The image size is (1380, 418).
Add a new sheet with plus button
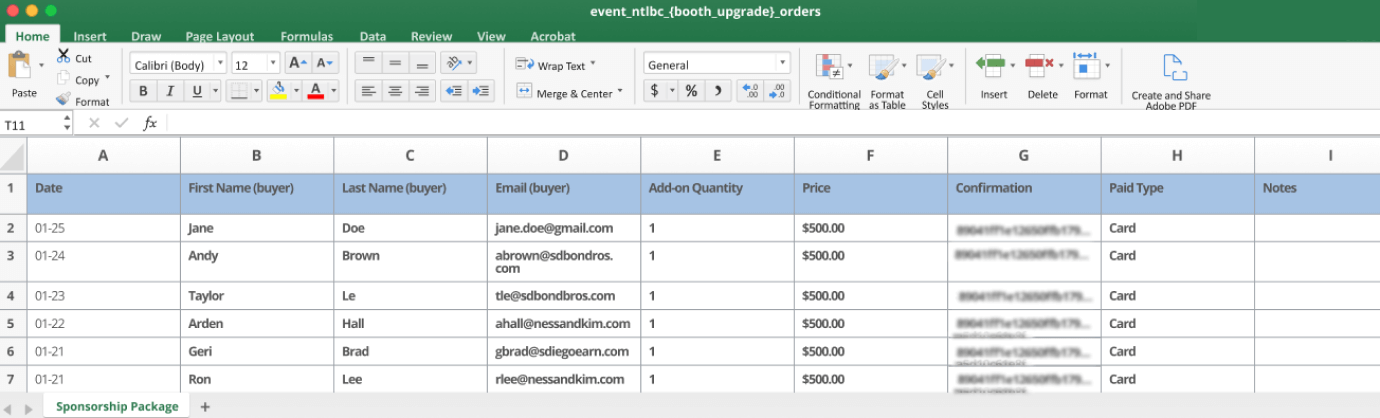pos(205,407)
